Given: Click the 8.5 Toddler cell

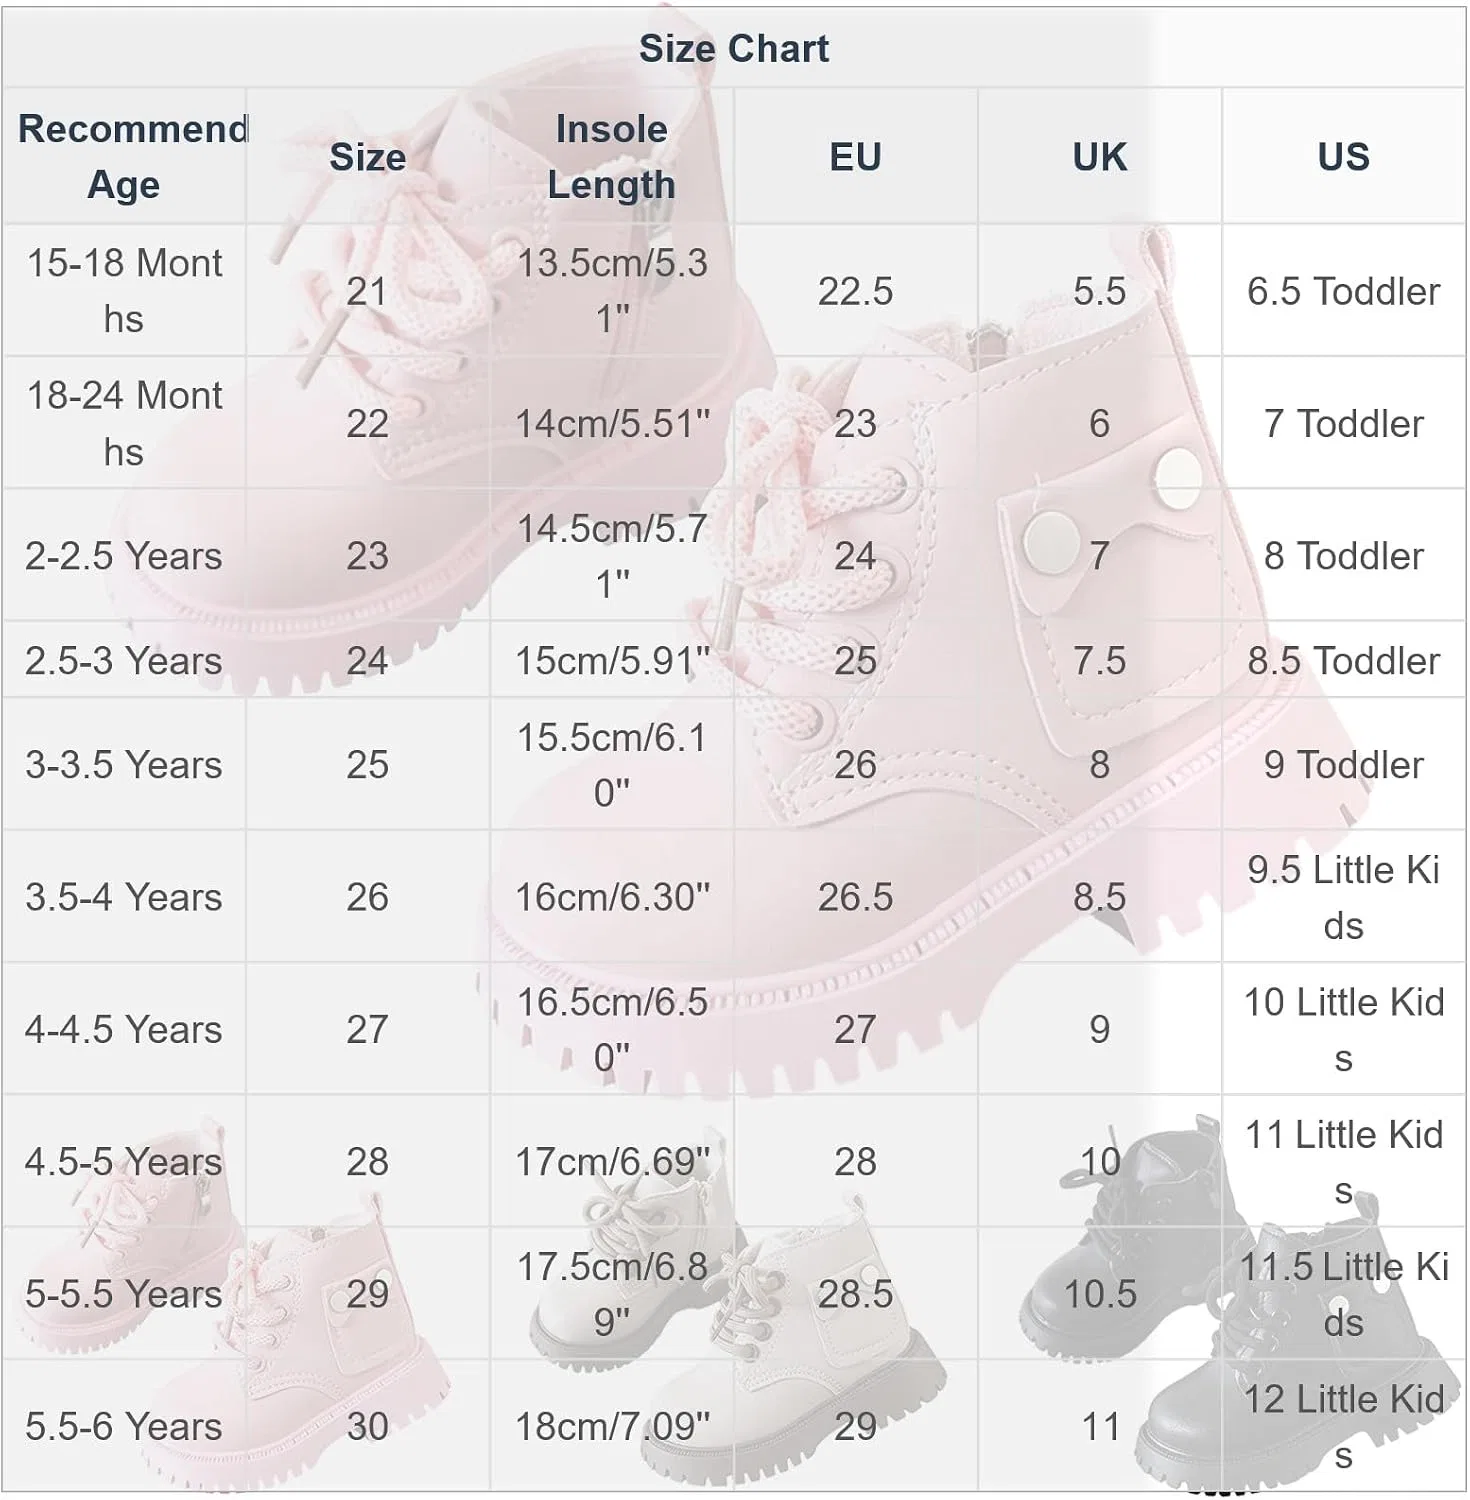Looking at the screenshot, I should (x=1344, y=660).
